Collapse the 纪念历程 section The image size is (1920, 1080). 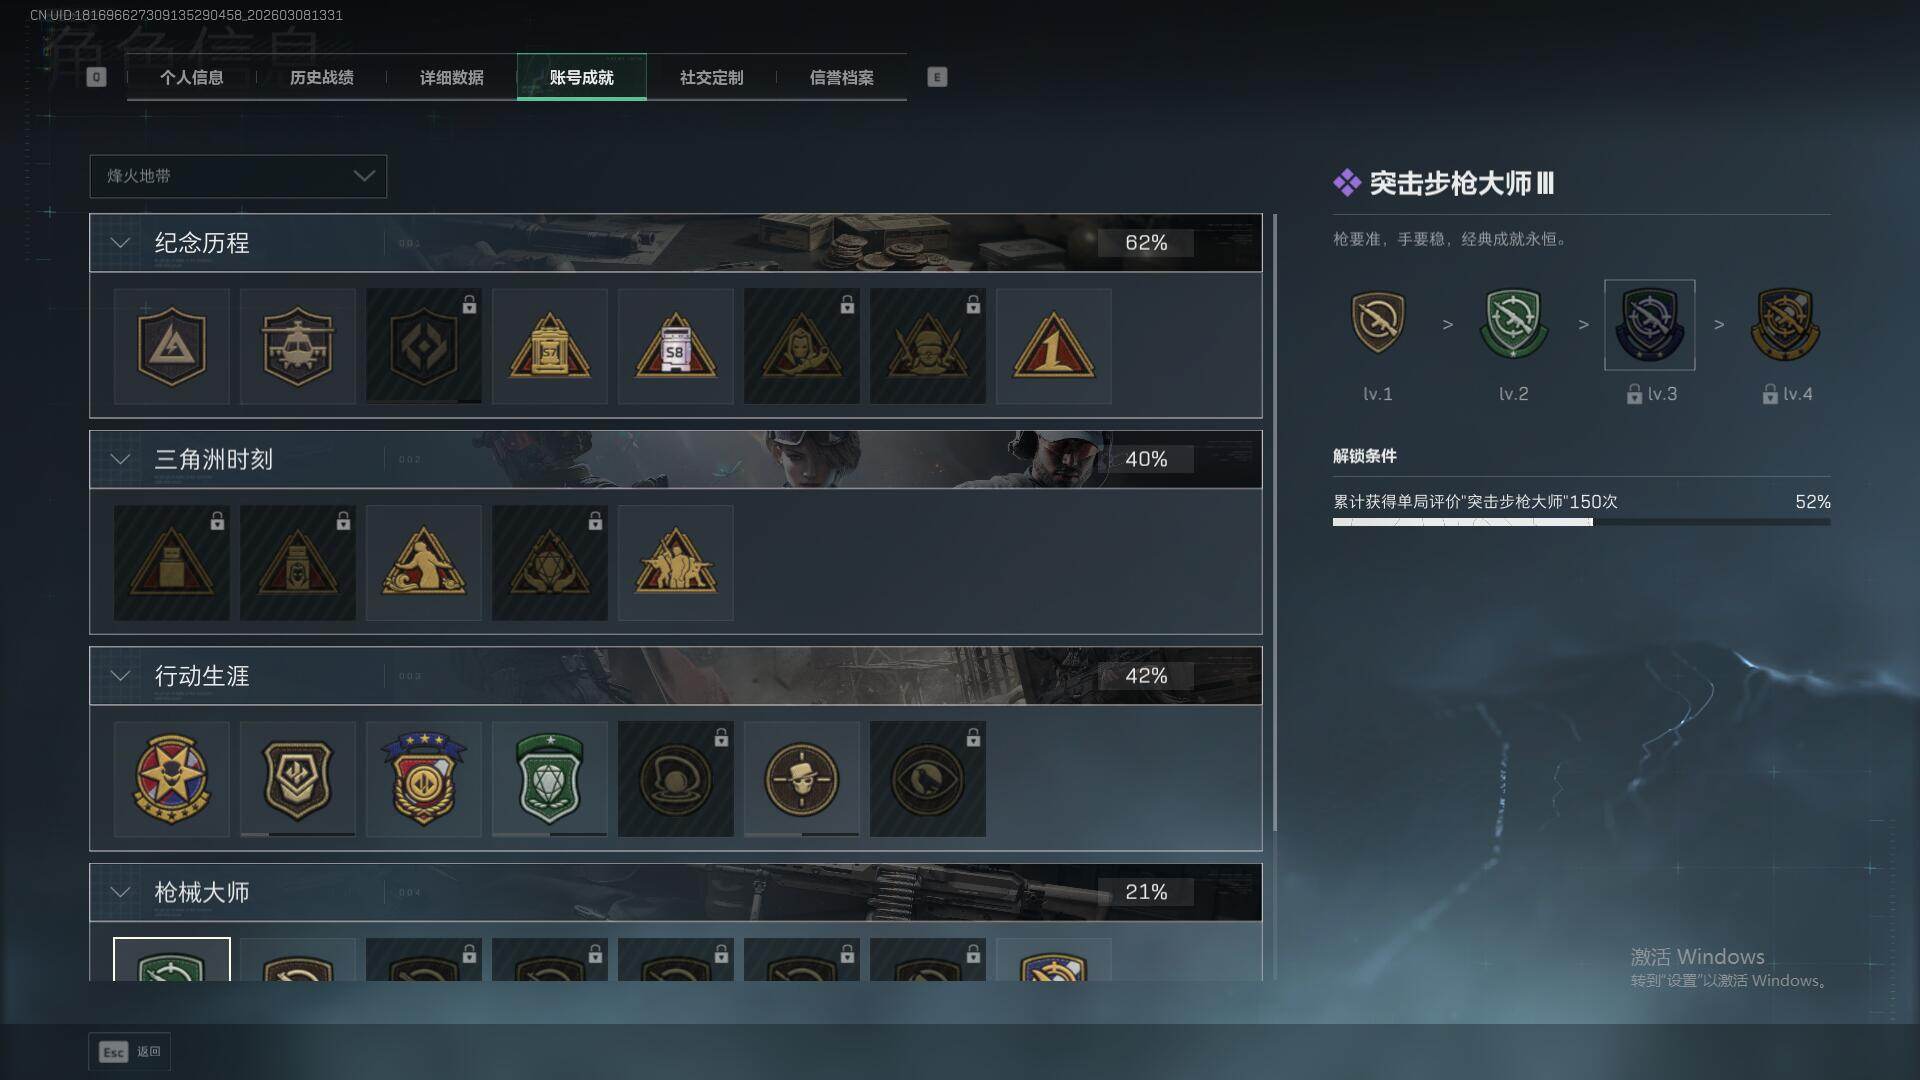tap(120, 243)
